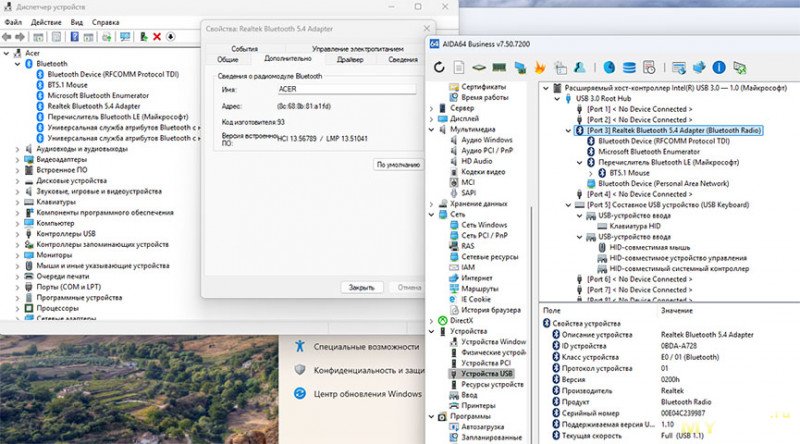Expand the BT5.1 Mouse node in AIDA64
The width and height of the screenshot is (800, 444).
click(x=591, y=173)
